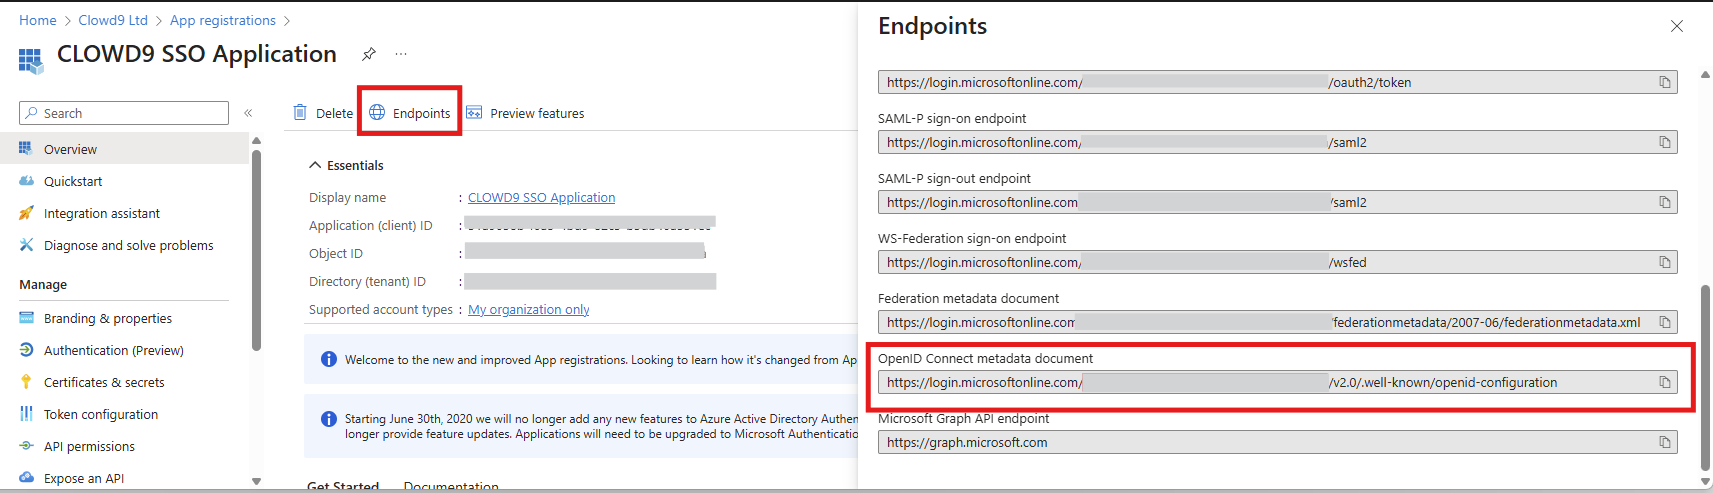Screen dimensions: 1713x493
Task: Click the SAML-P sign-on endpoint URL field
Action: coord(1277,142)
